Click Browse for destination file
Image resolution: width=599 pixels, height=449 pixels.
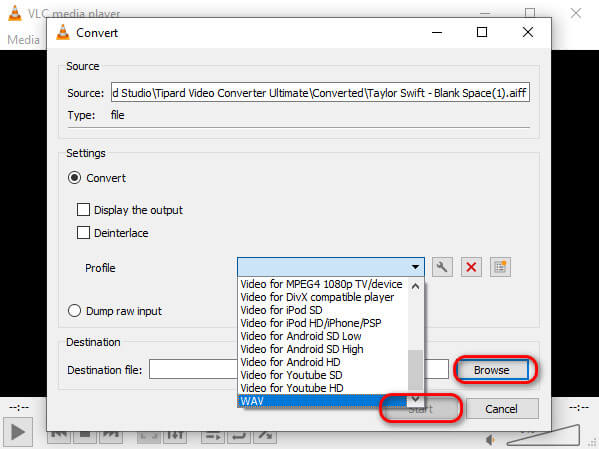[x=492, y=370]
